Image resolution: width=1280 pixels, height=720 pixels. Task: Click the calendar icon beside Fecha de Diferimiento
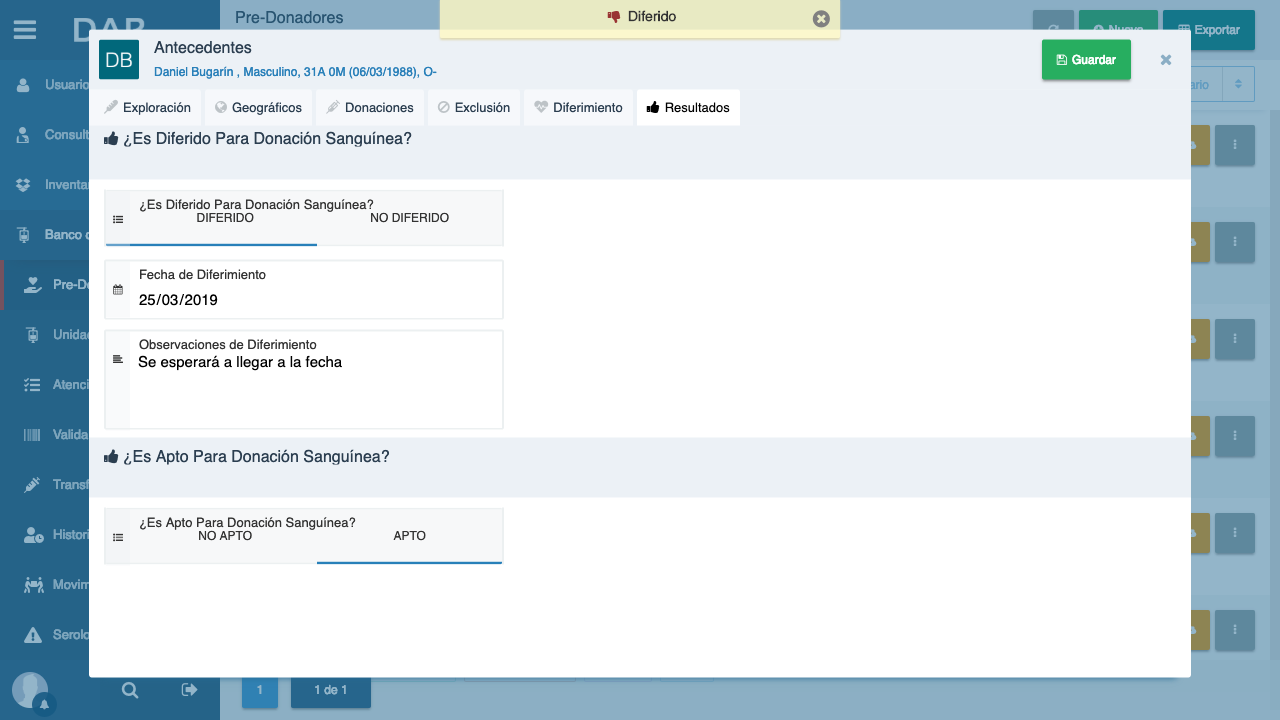coord(118,290)
